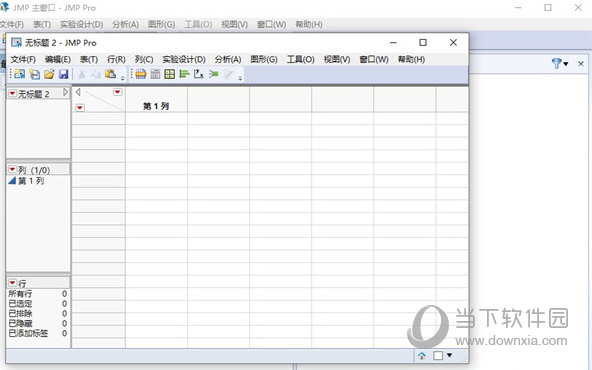
Task: Click the 所有行 row count entry
Action: (x=38, y=294)
